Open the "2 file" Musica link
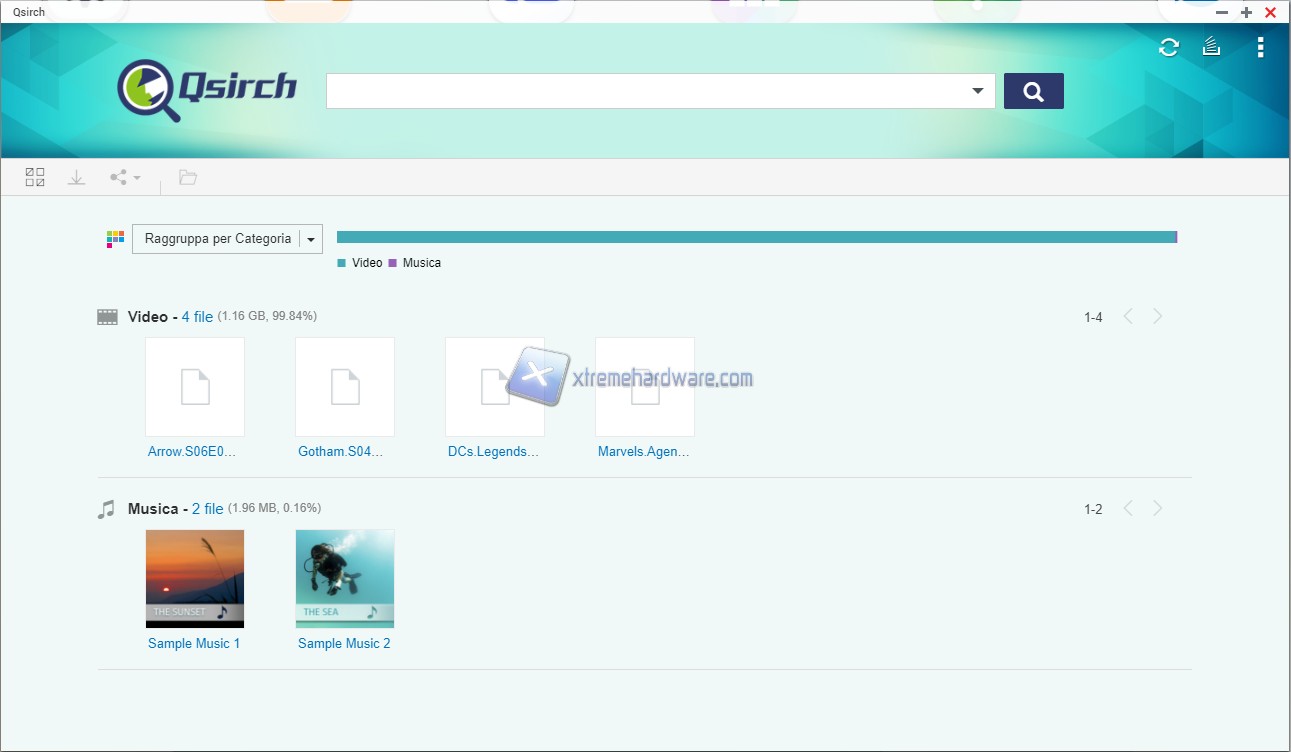 (x=207, y=509)
